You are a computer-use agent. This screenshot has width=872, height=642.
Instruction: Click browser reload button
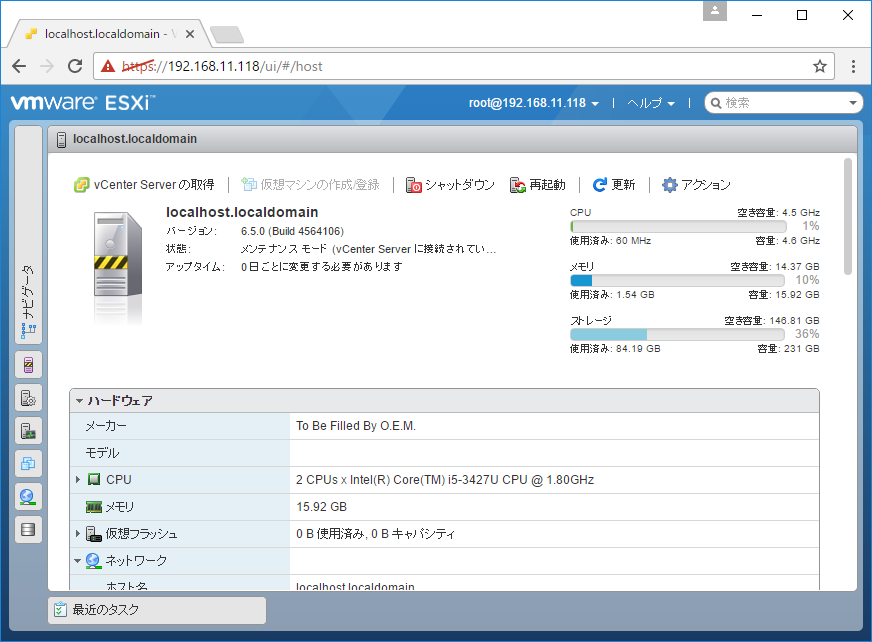[x=75, y=66]
